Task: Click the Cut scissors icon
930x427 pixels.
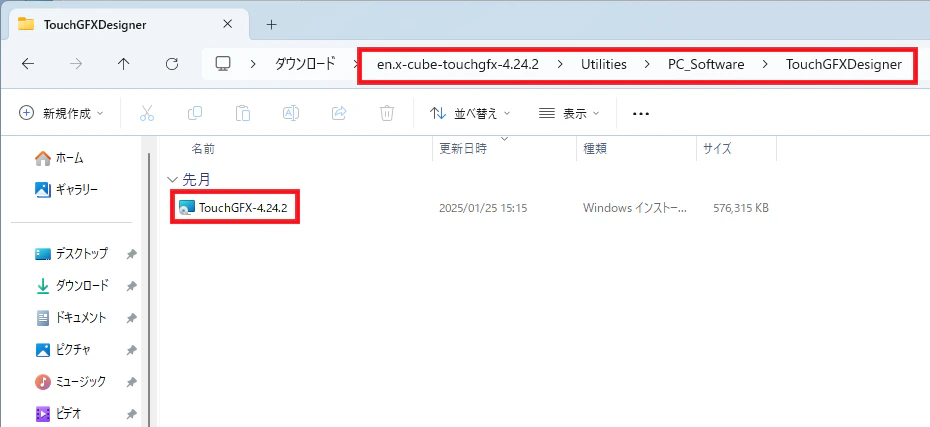Action: tap(147, 113)
